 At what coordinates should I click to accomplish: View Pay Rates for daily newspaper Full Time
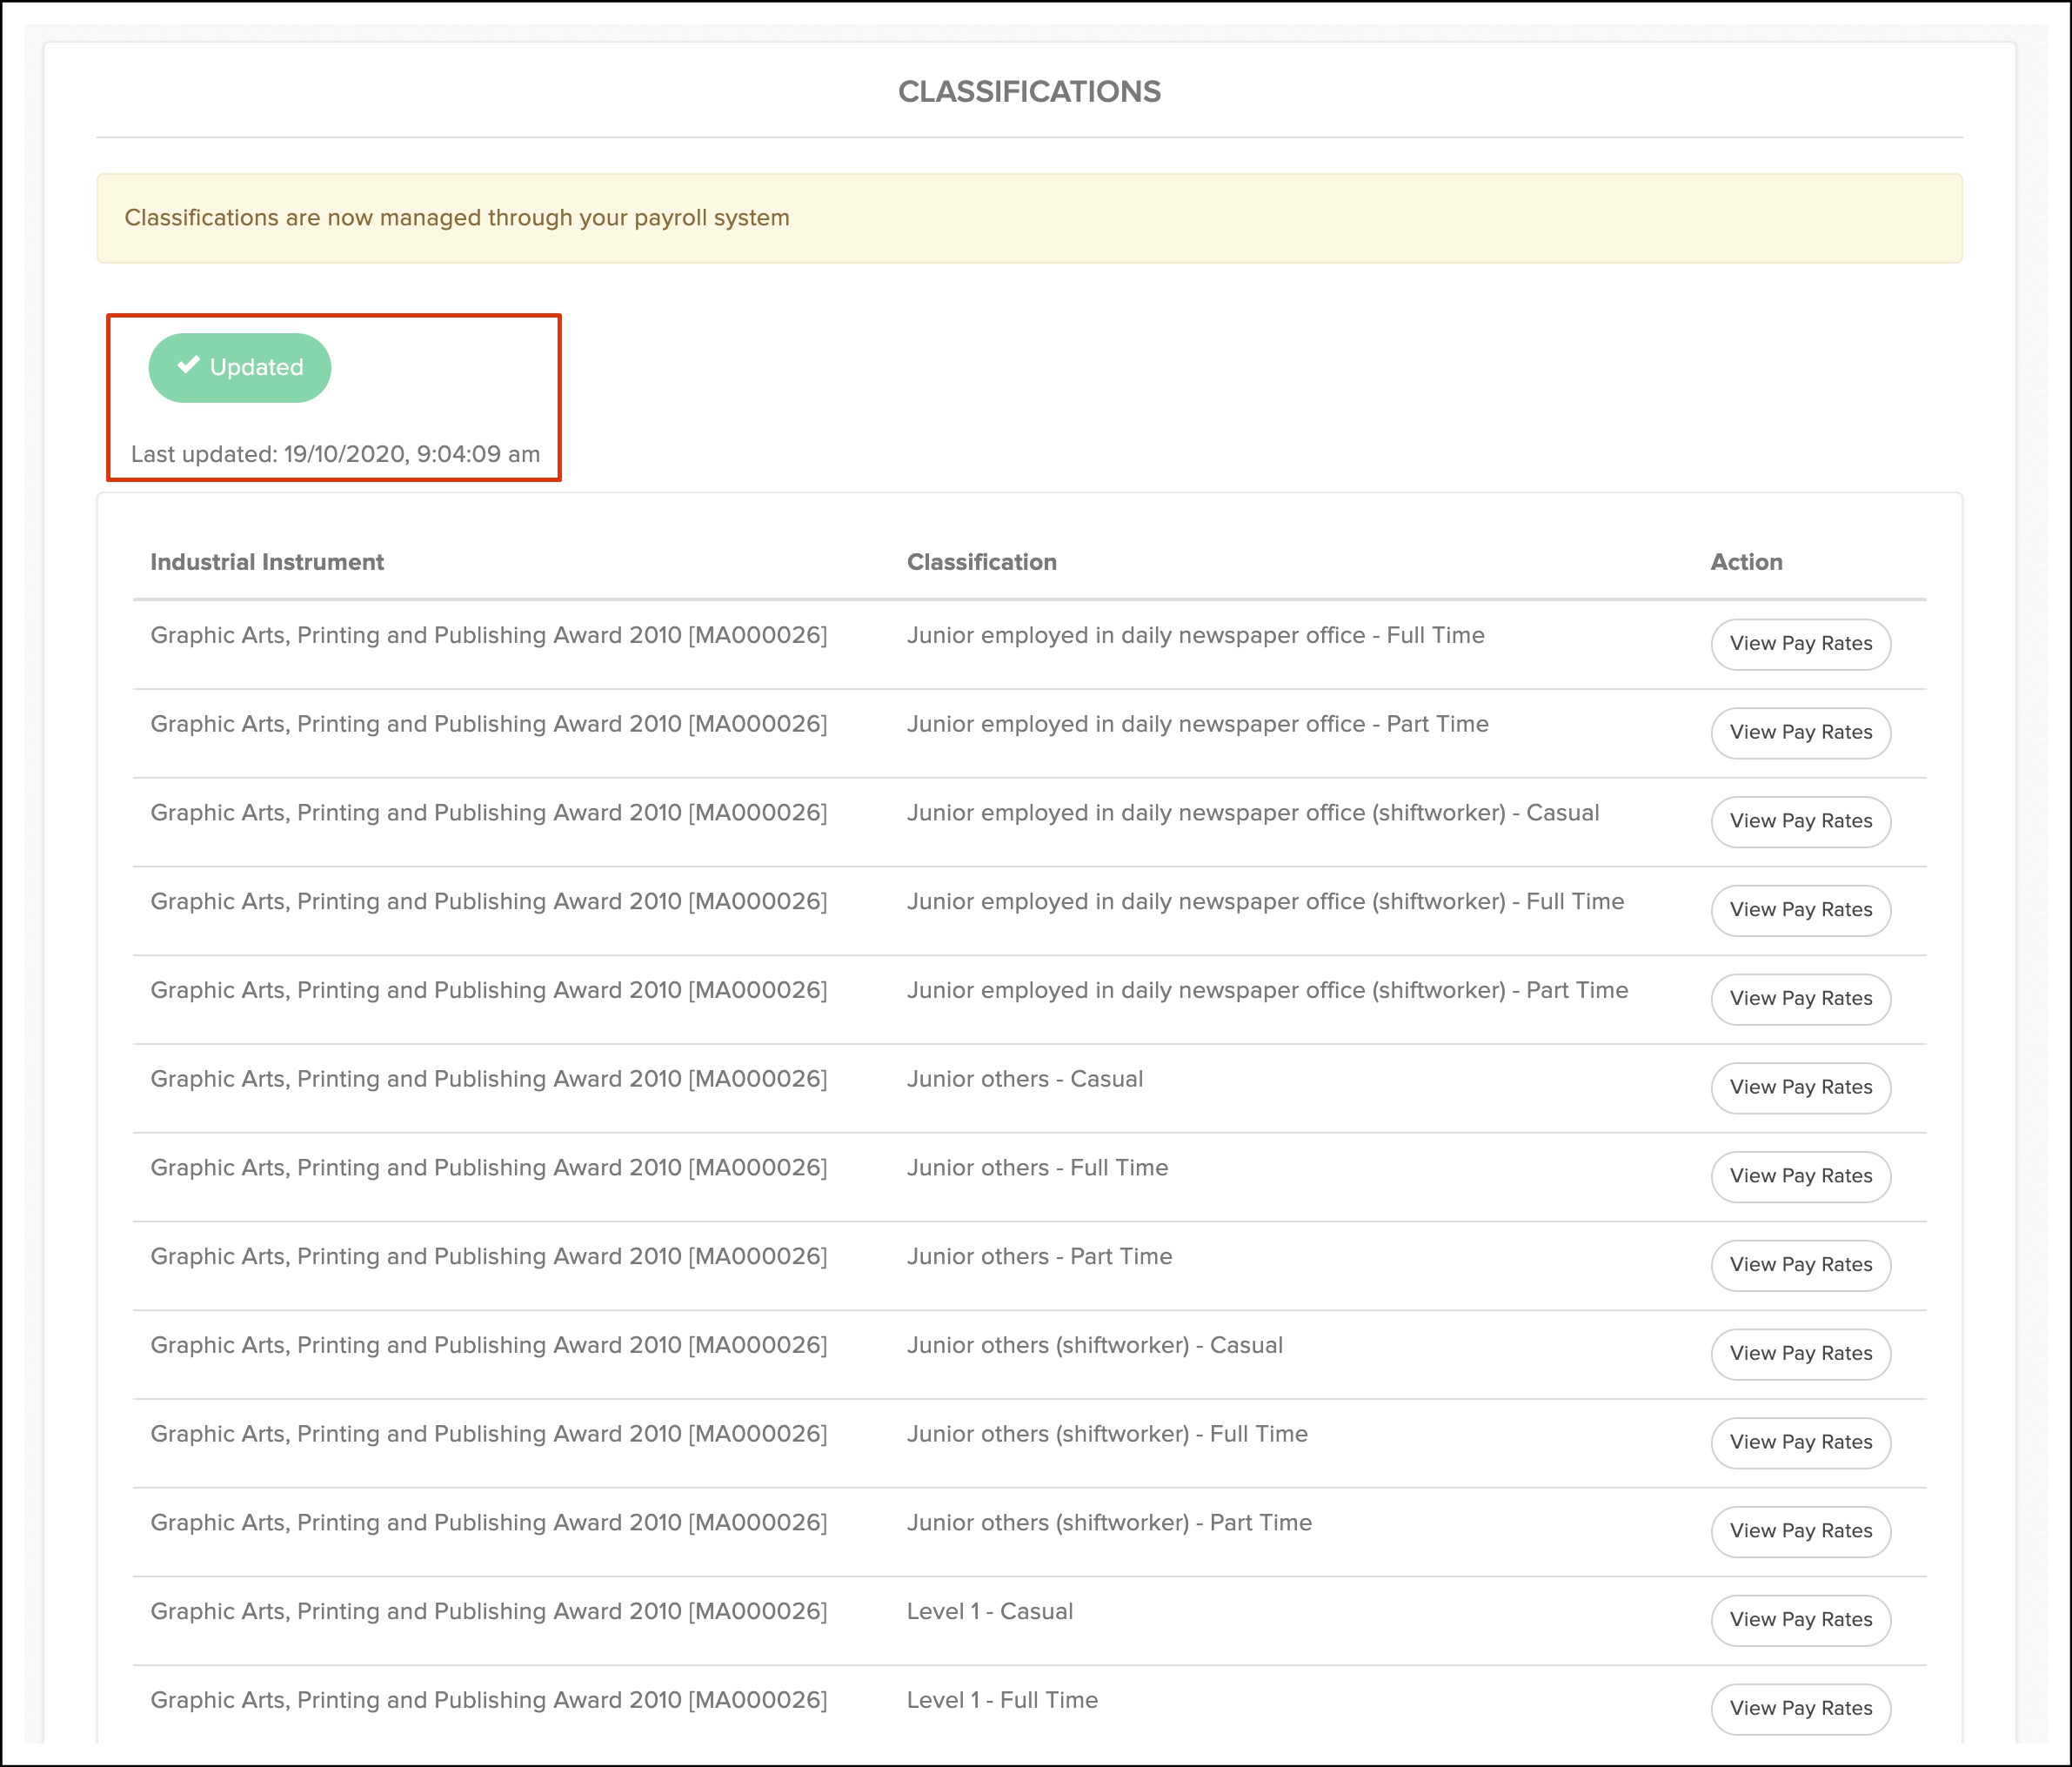(x=1800, y=644)
